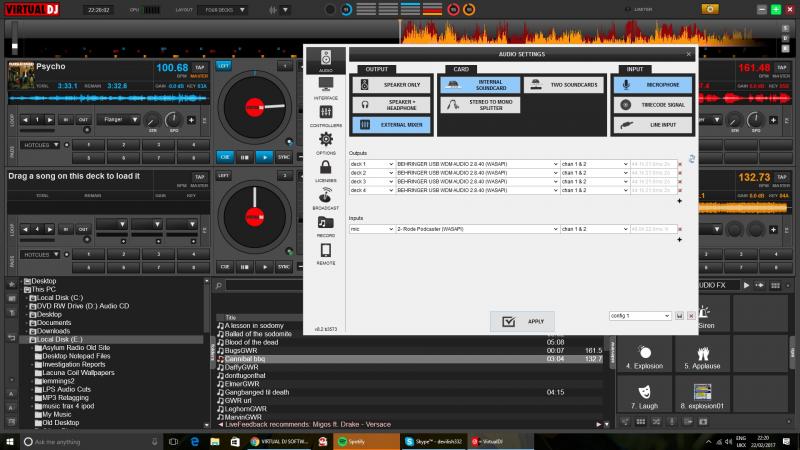
Task: Click deck 1 SYNC button
Action: [x=284, y=157]
